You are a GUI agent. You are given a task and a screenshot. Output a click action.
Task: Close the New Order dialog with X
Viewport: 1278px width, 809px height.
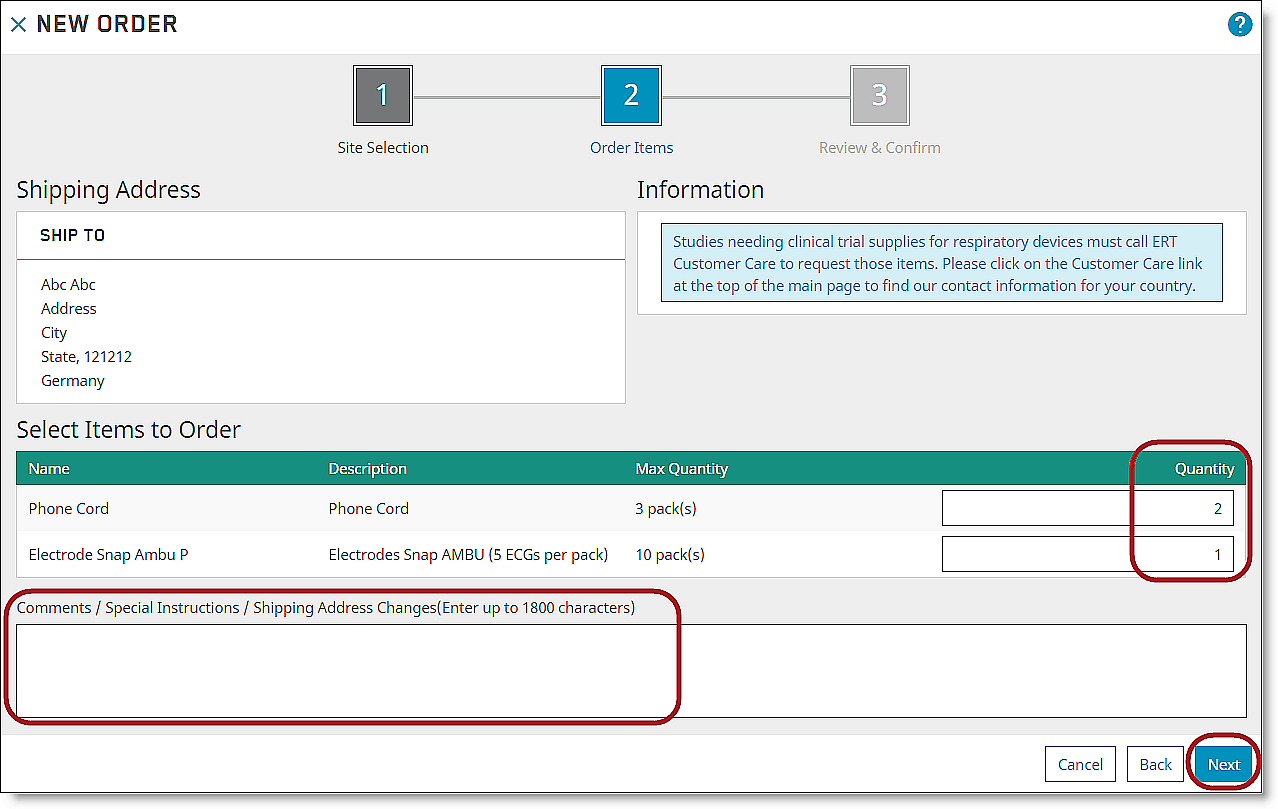[x=18, y=24]
